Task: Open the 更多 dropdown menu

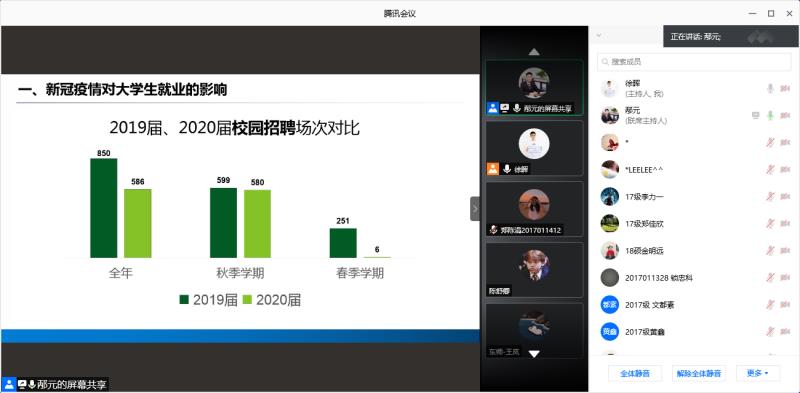Action: [x=758, y=373]
